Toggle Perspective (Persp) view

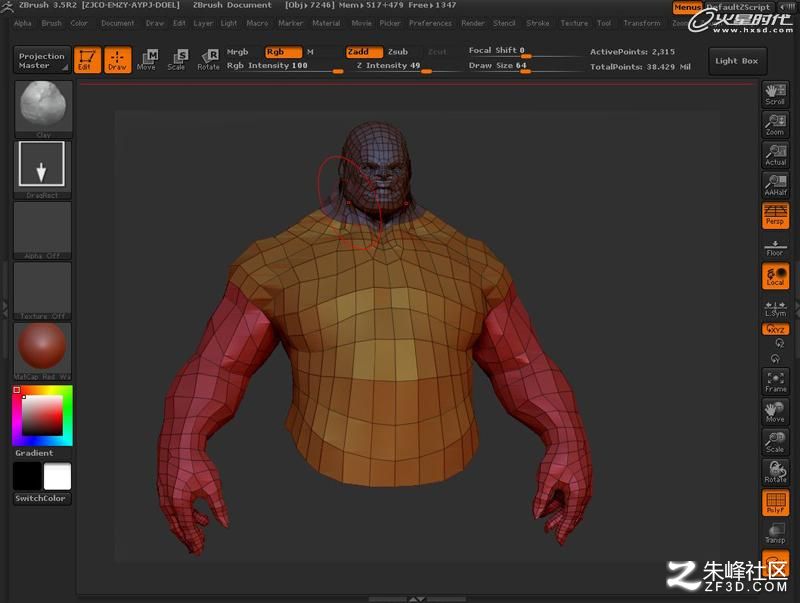(775, 215)
